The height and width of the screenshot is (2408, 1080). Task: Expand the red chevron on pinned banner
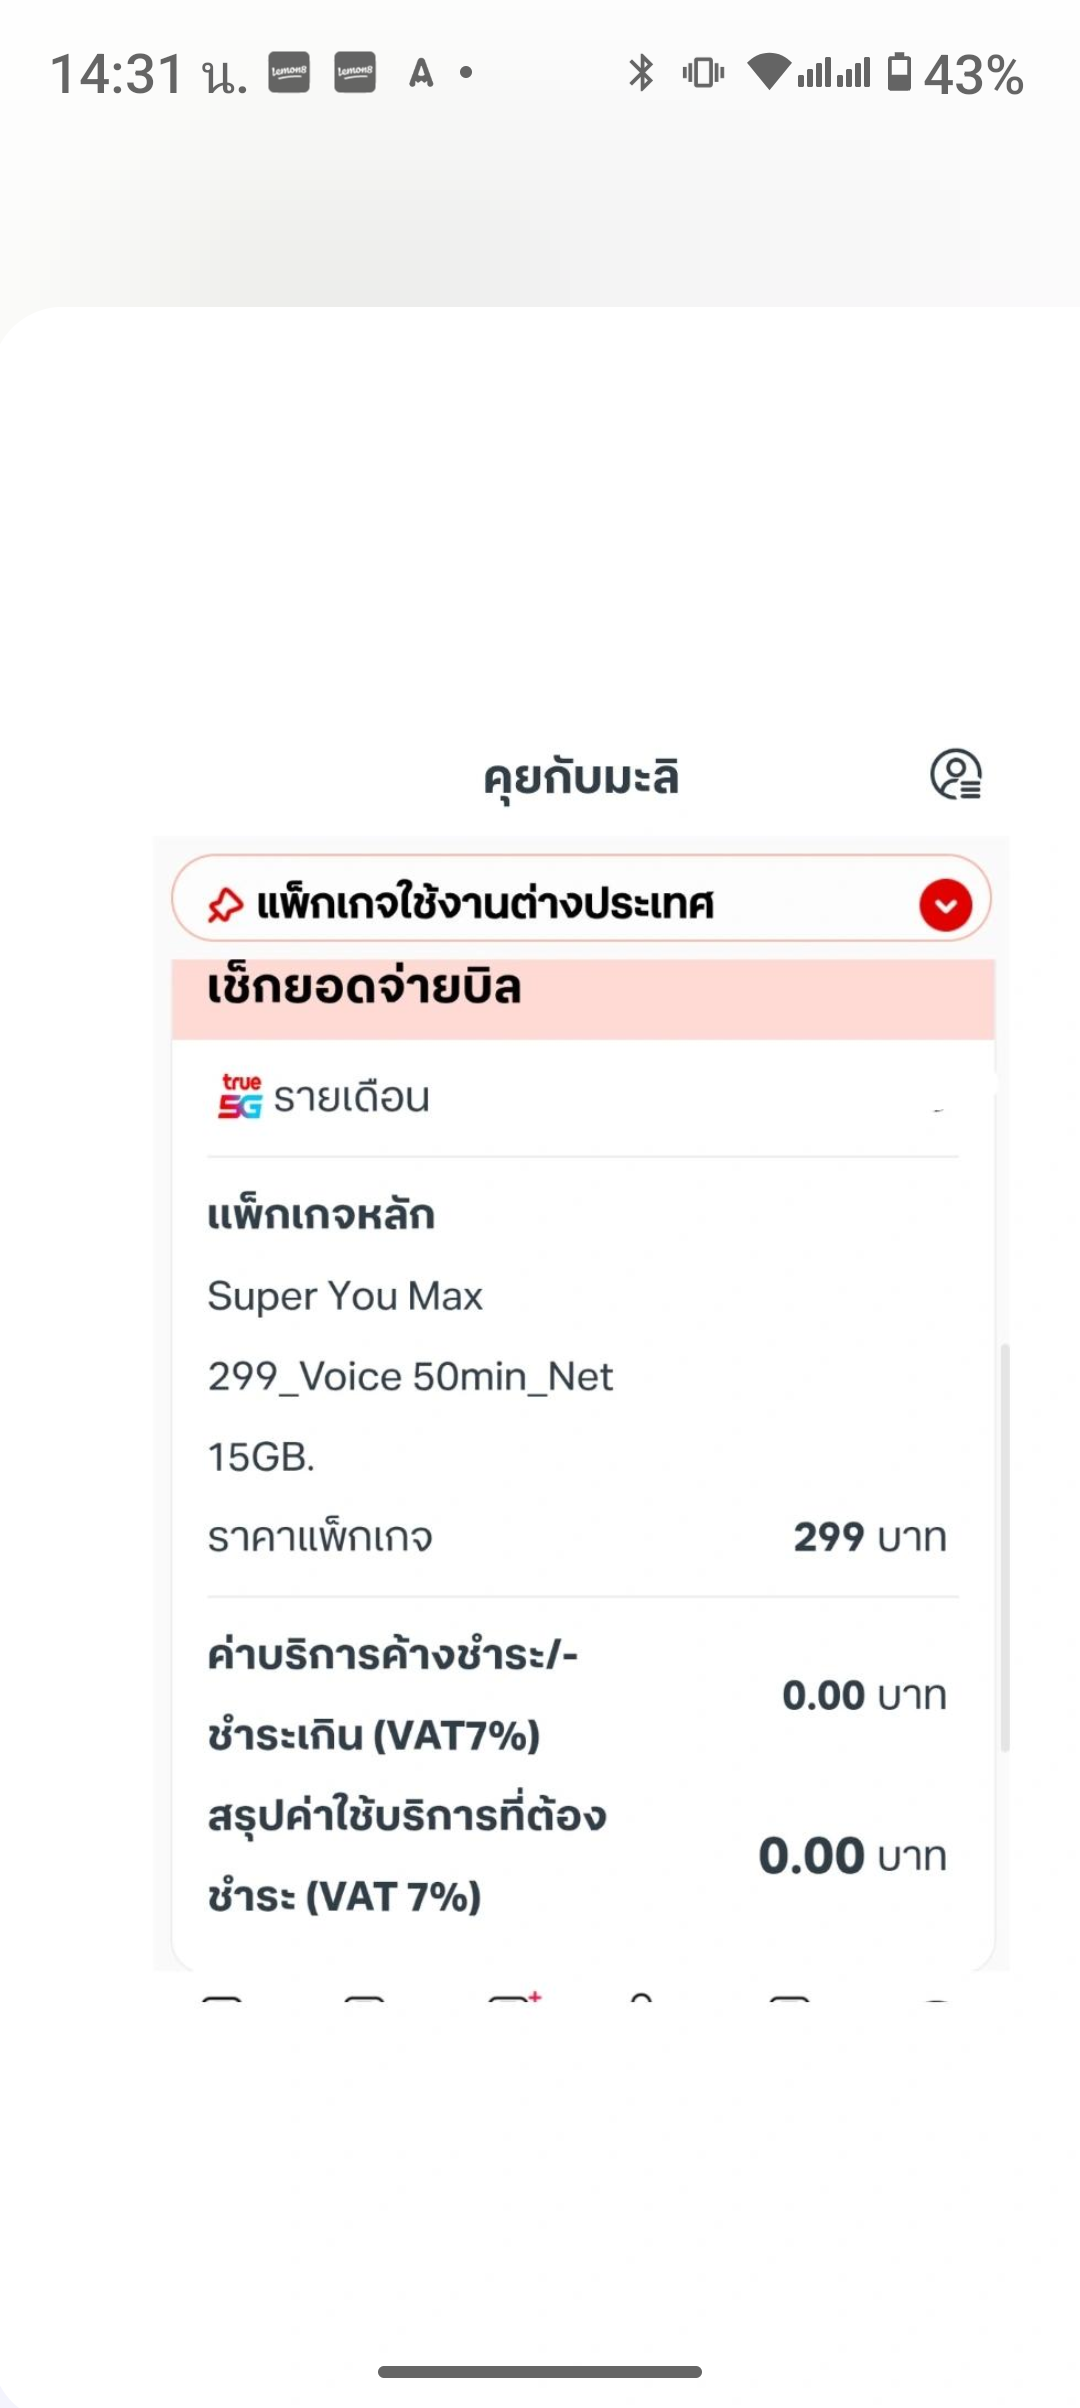tap(945, 905)
